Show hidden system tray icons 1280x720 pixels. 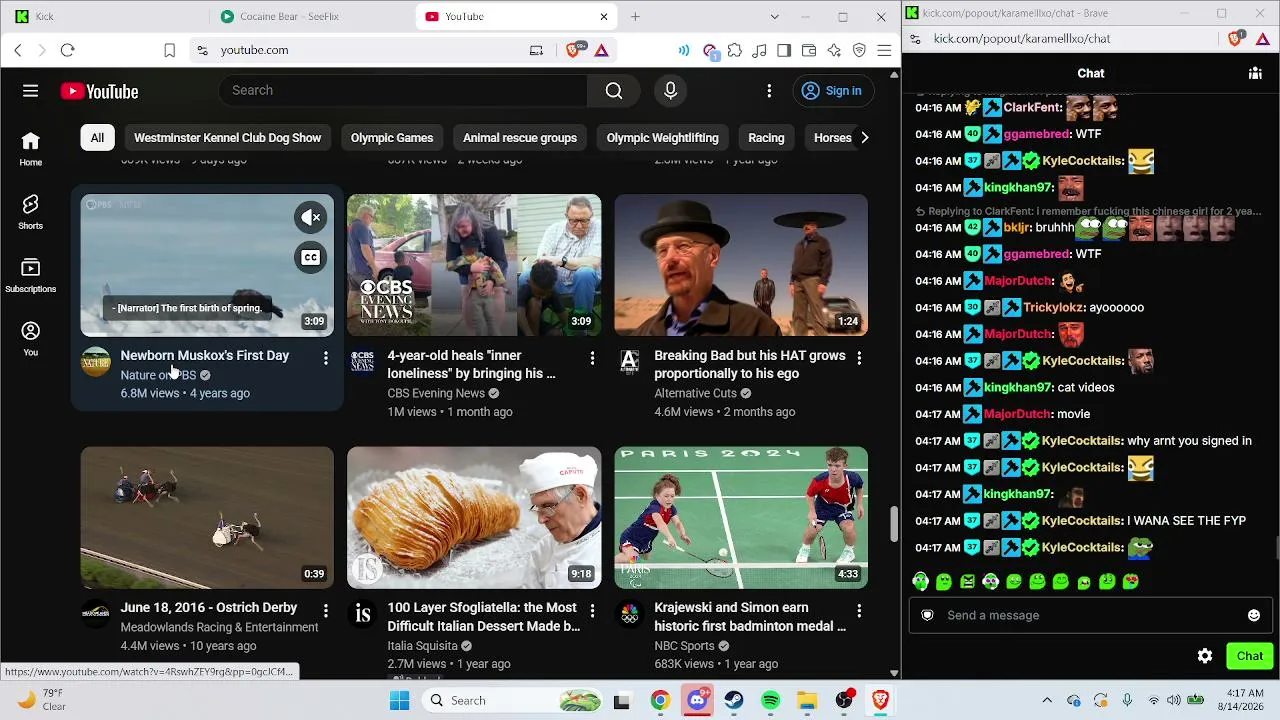click(1047, 701)
